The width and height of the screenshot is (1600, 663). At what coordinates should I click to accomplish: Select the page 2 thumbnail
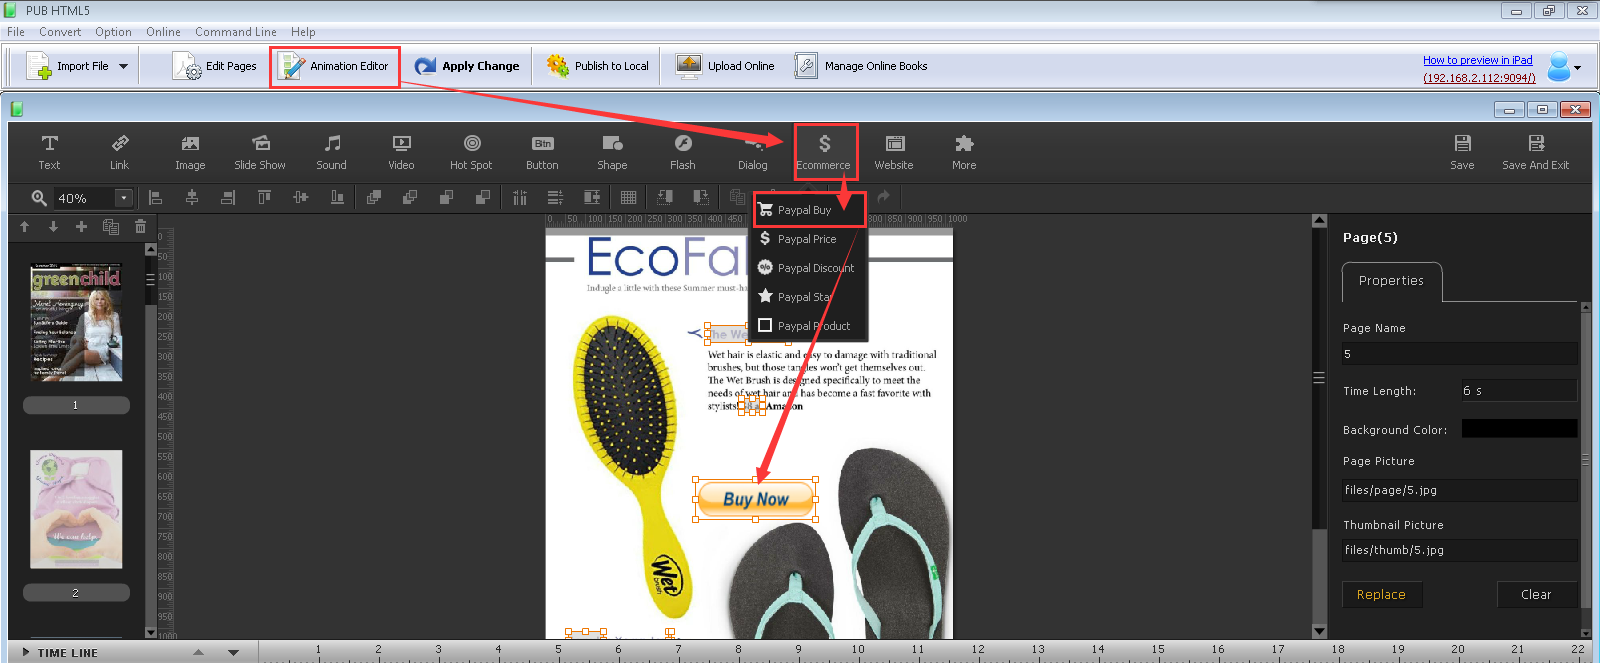[76, 509]
